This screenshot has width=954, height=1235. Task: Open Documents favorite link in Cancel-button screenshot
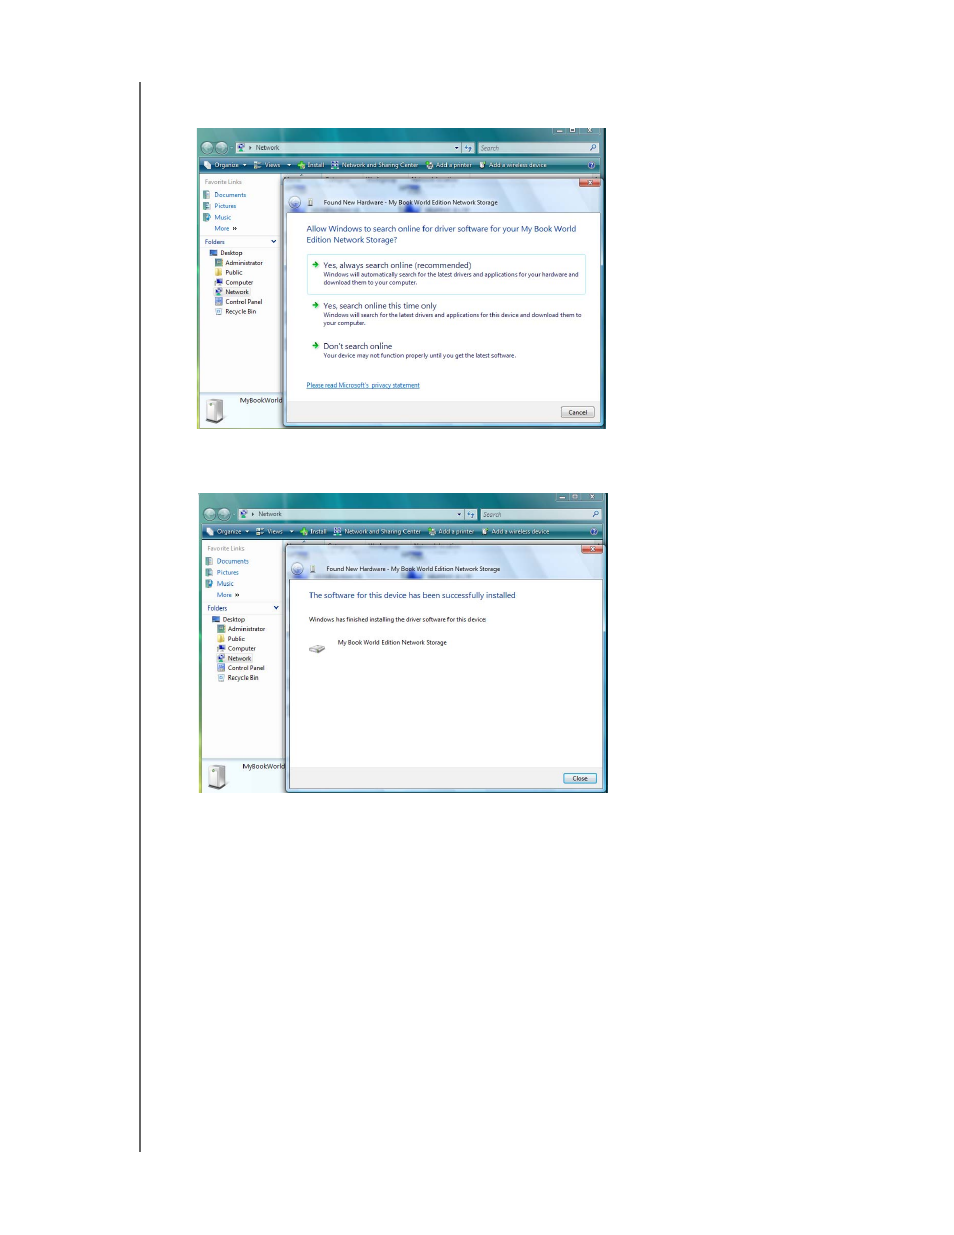pos(225,195)
